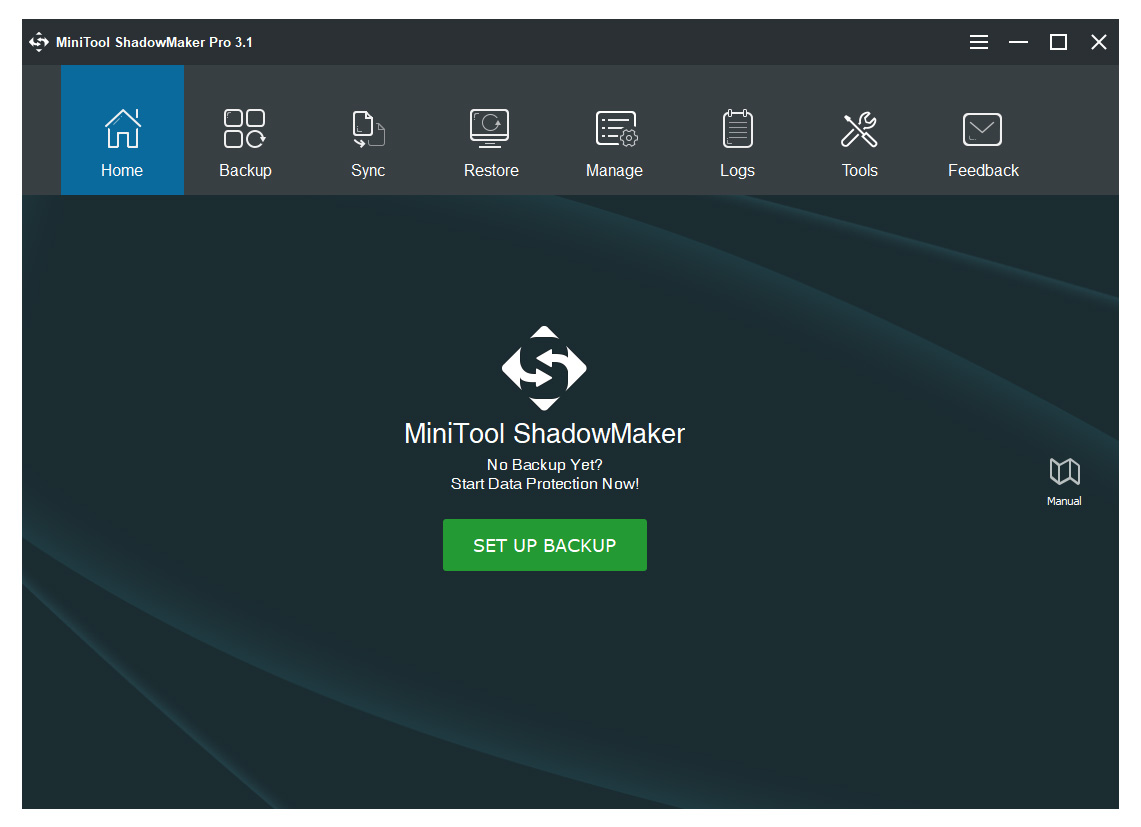The width and height of the screenshot is (1141, 827).
Task: Click the "Logs" tab label
Action: tap(737, 170)
